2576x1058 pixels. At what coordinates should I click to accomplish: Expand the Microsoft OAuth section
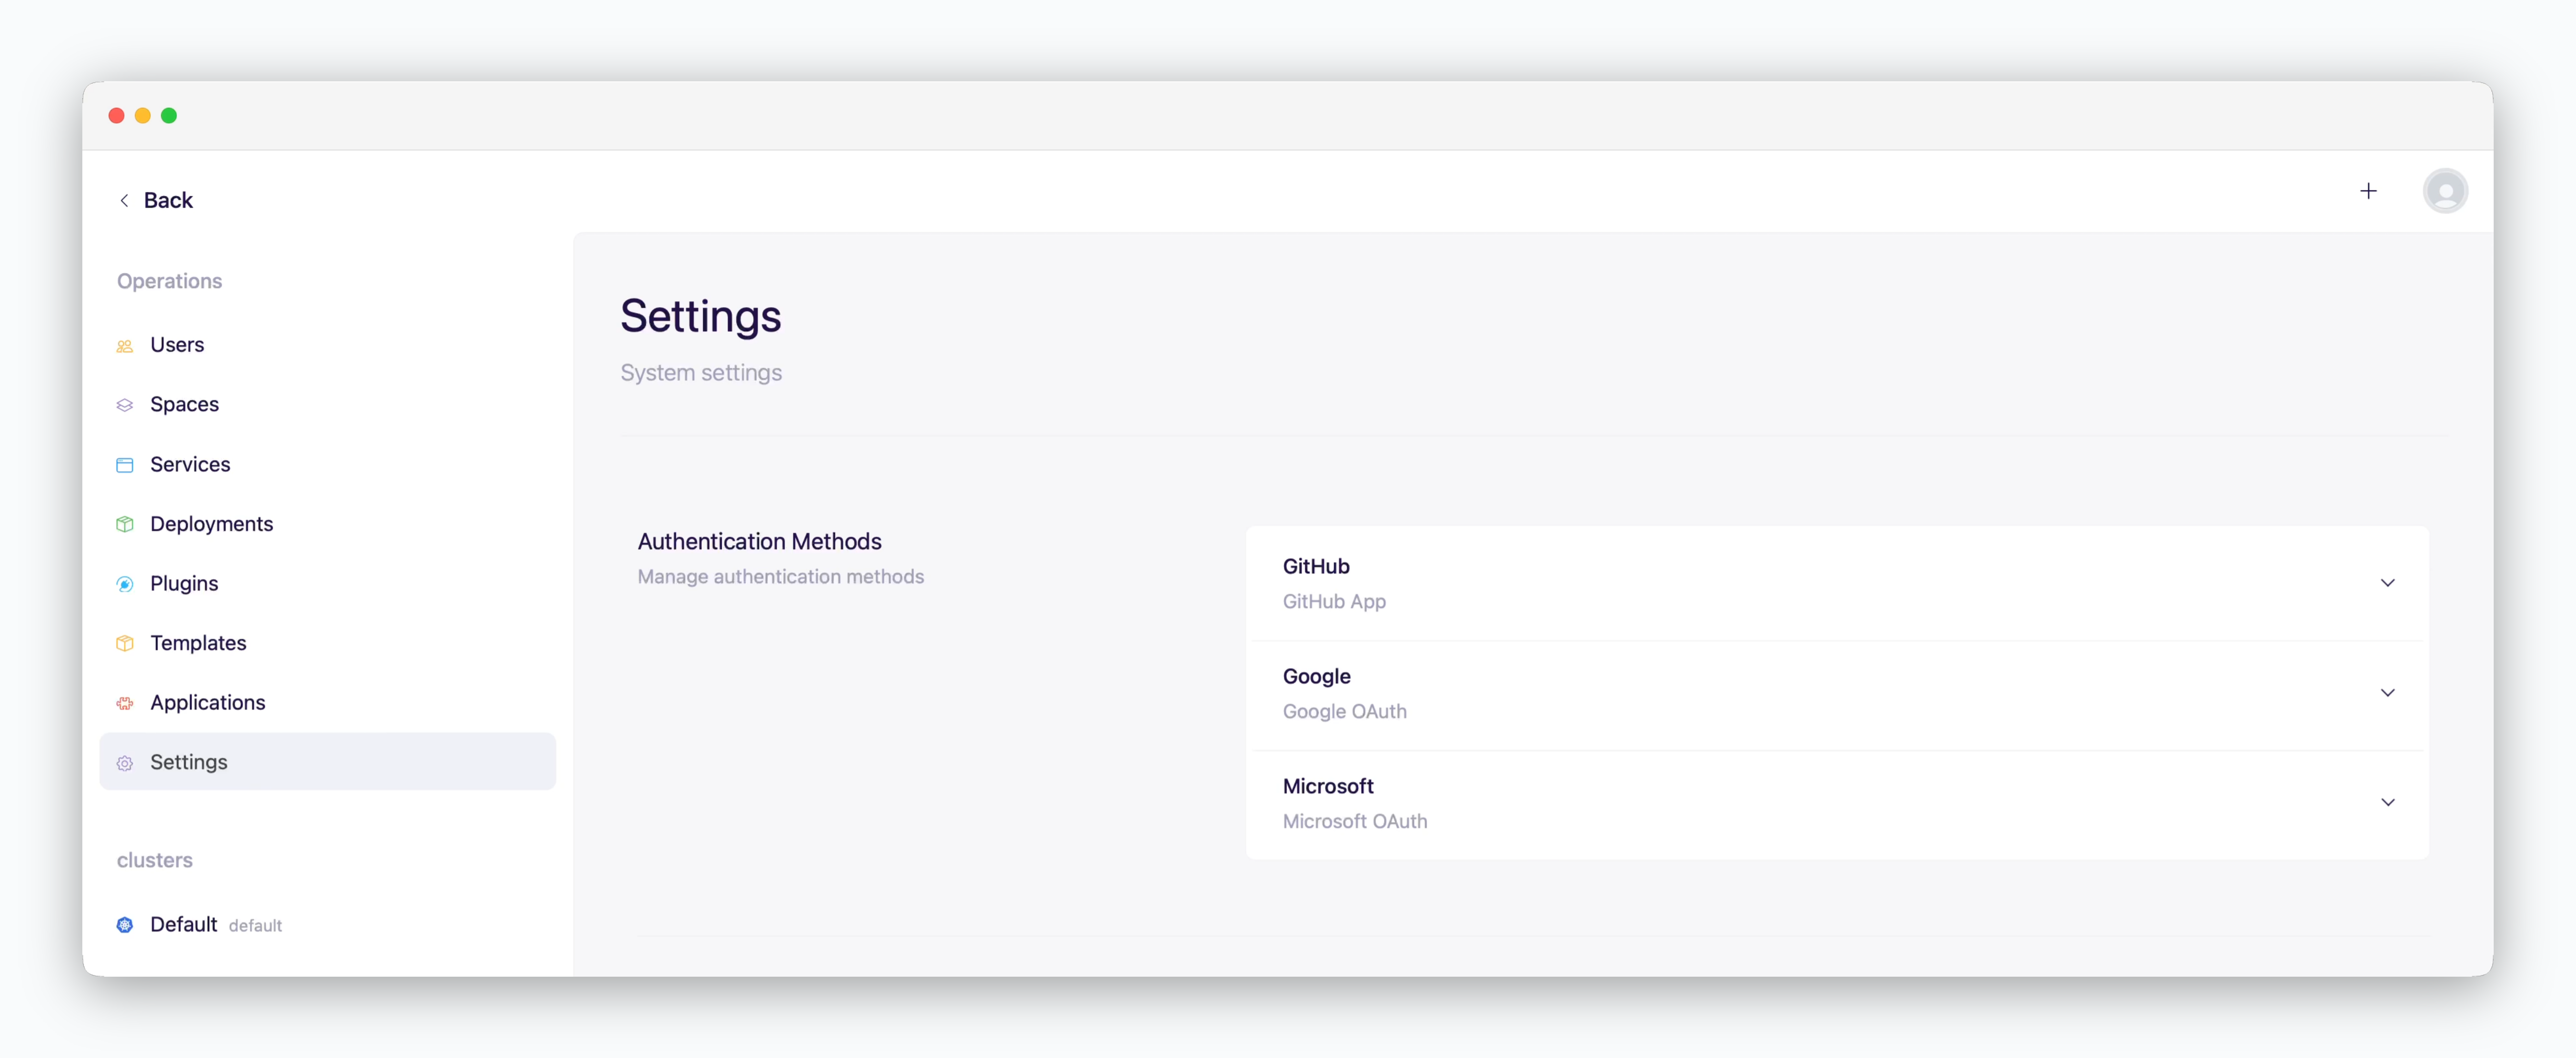2387,803
